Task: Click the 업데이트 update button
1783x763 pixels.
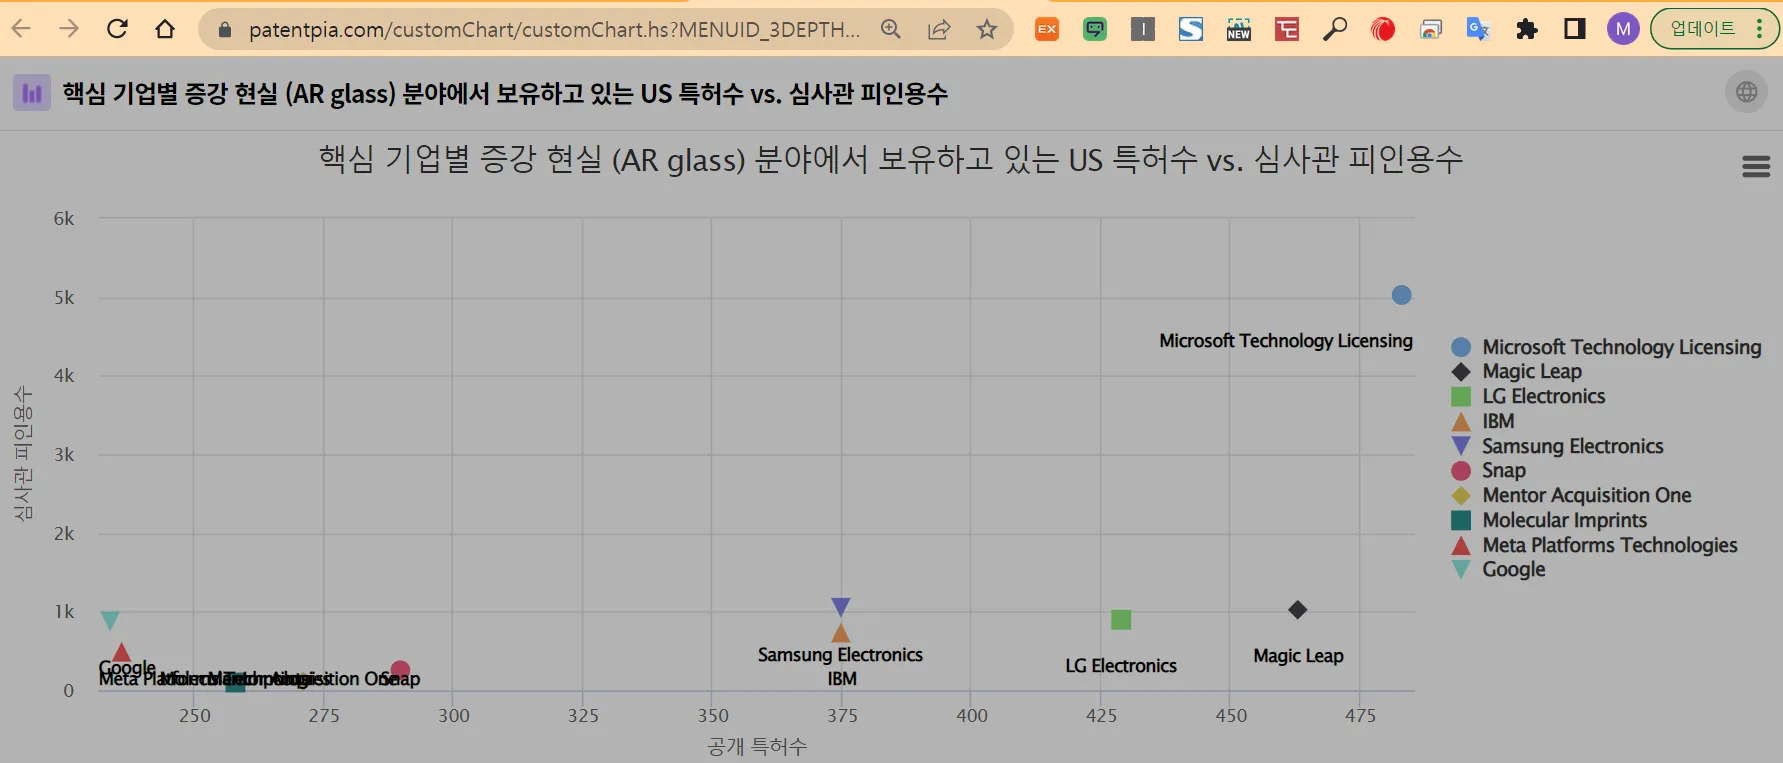Action: pos(1714,29)
